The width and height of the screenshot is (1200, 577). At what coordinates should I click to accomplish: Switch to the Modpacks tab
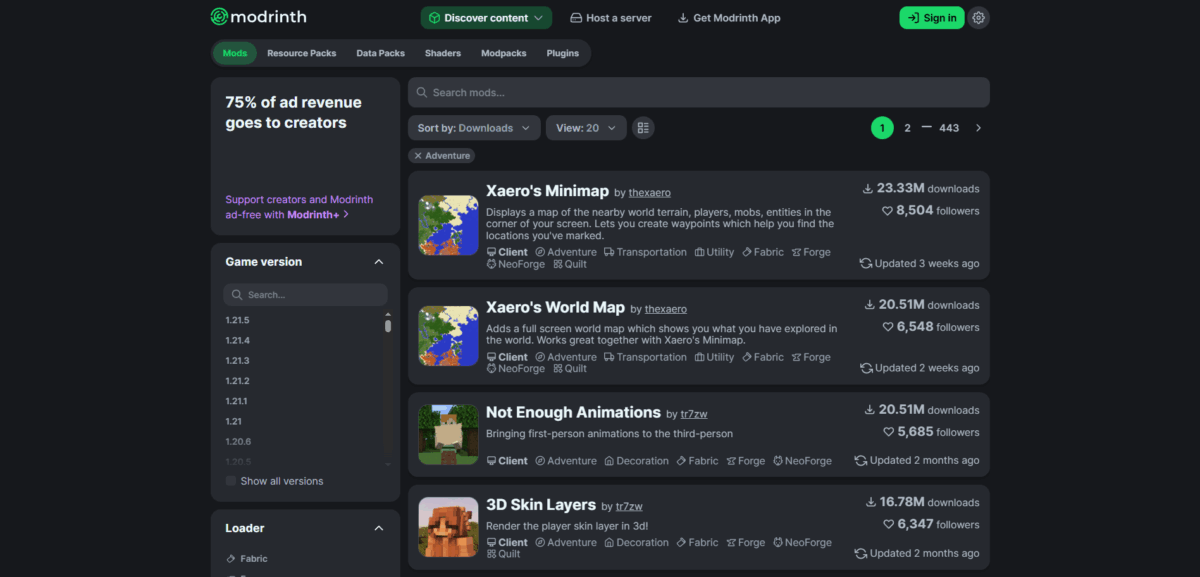503,53
